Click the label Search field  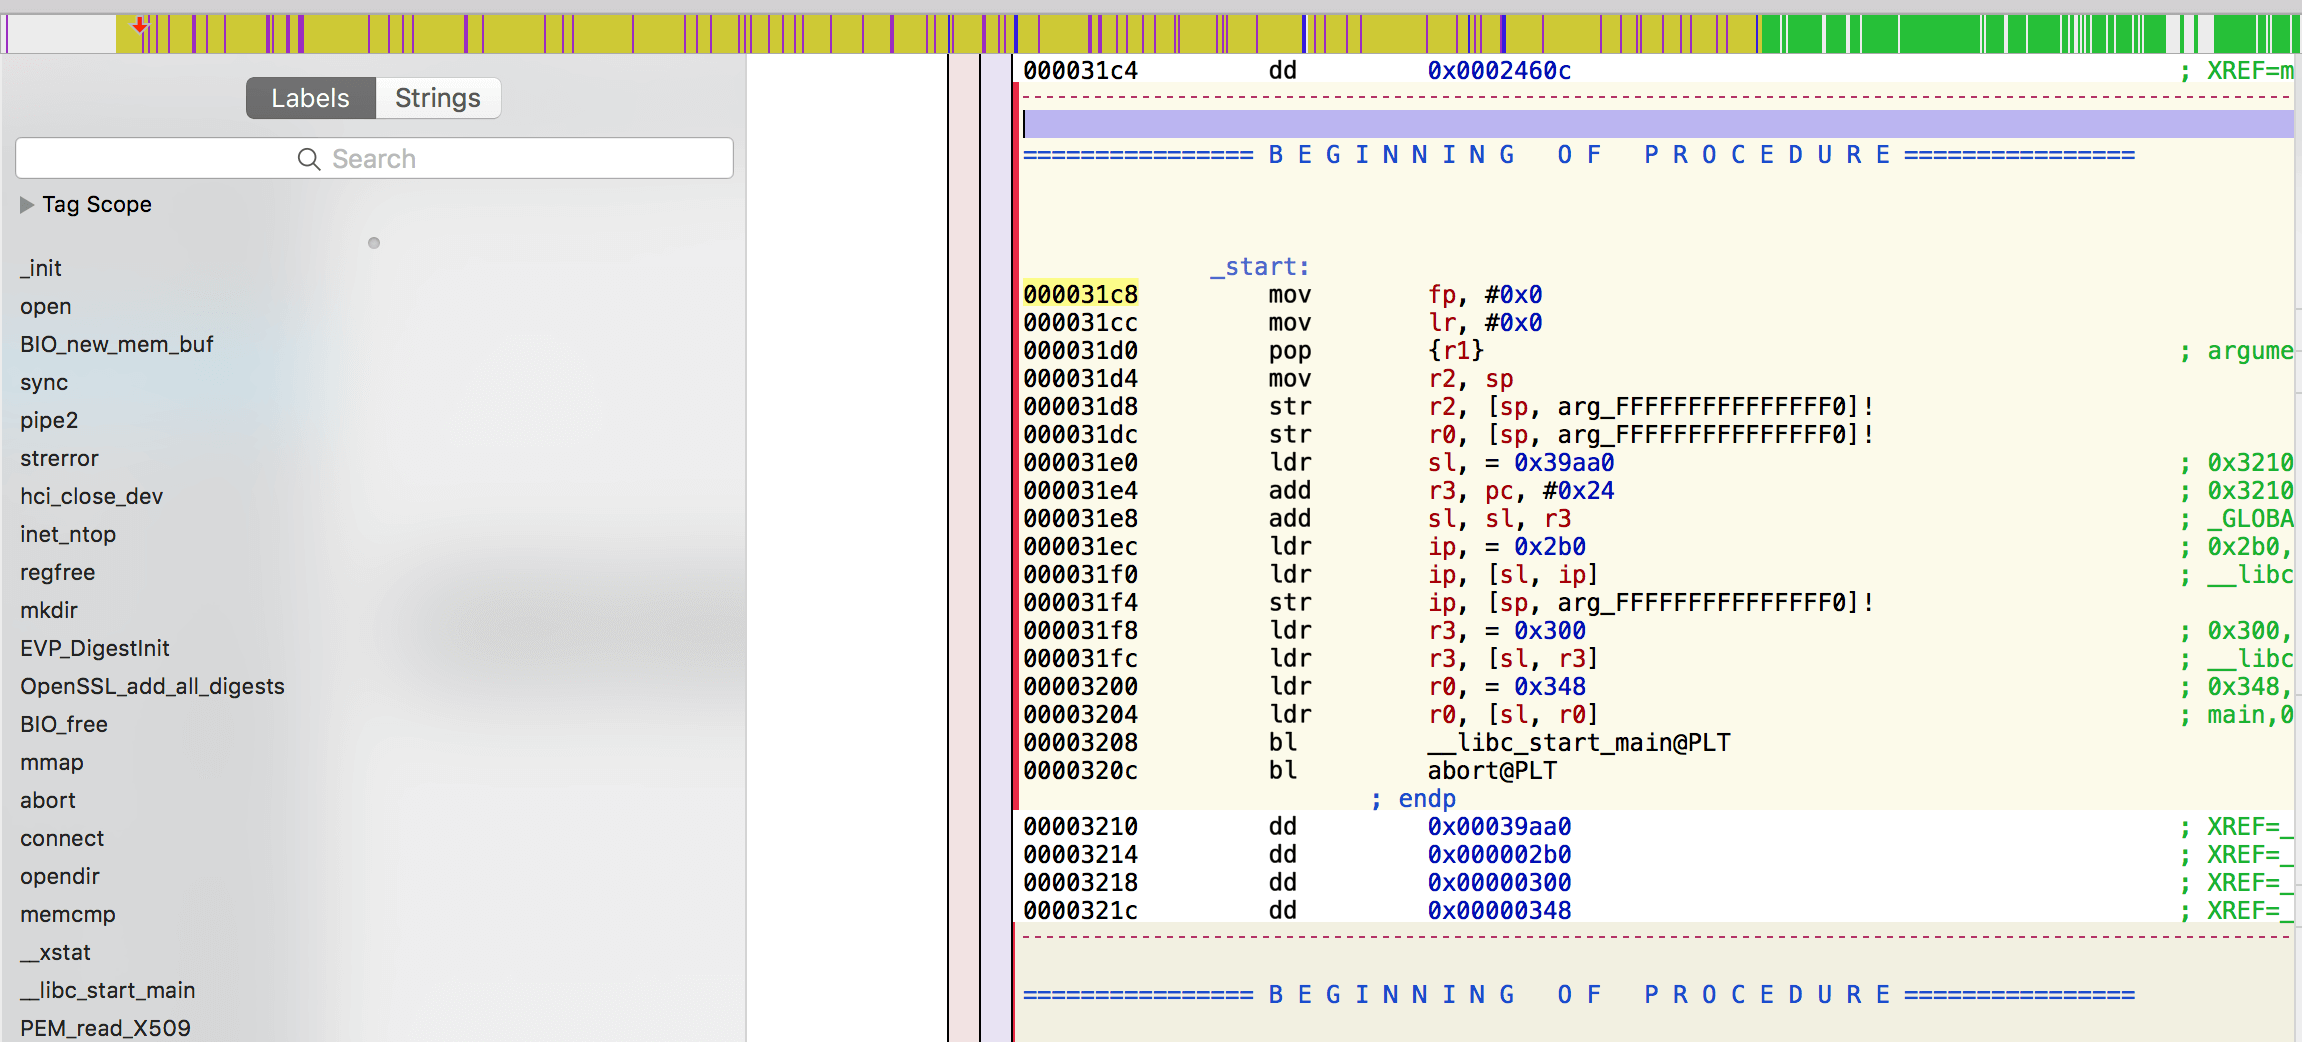[374, 158]
